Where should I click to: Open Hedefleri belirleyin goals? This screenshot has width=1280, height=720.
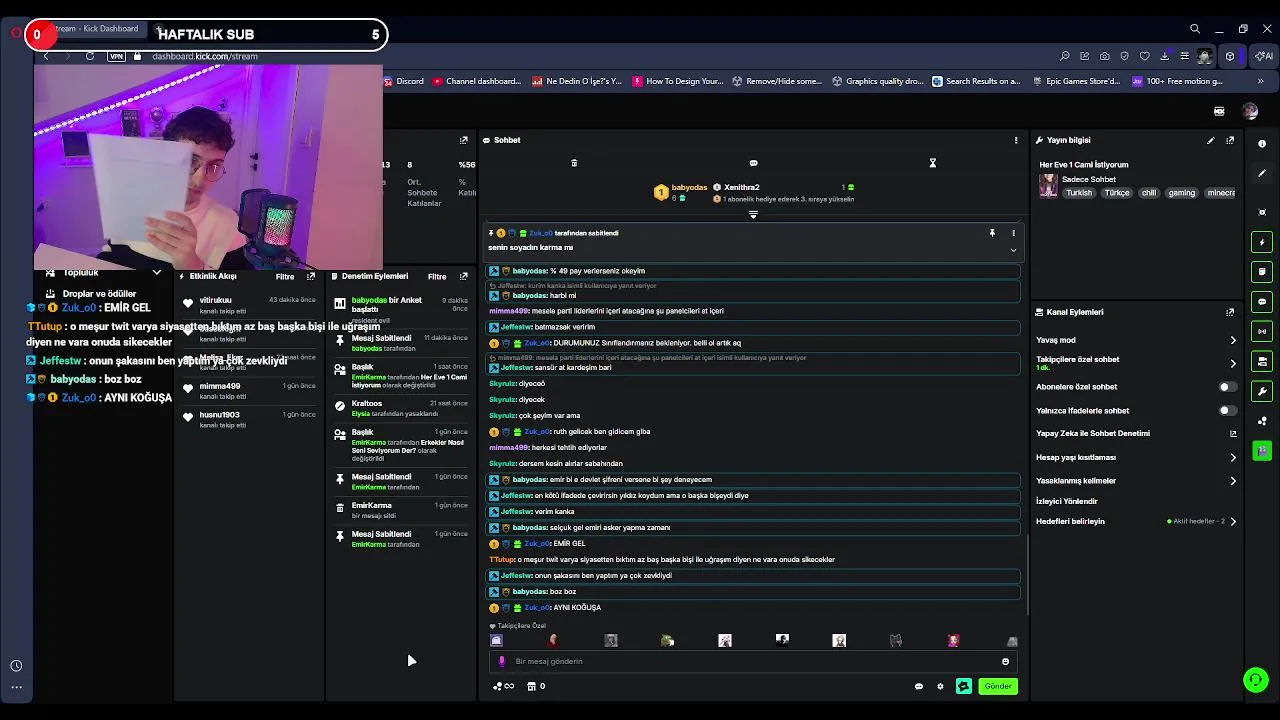pos(1135,521)
